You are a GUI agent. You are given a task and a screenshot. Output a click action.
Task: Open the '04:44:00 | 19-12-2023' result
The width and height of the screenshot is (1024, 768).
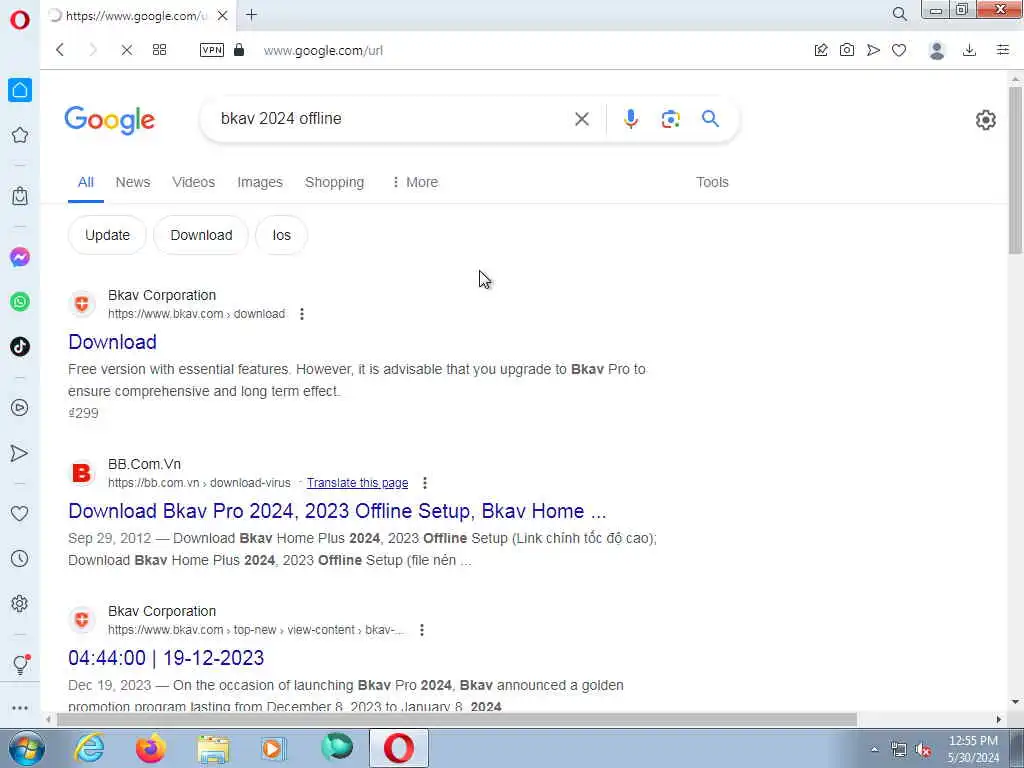tap(166, 658)
